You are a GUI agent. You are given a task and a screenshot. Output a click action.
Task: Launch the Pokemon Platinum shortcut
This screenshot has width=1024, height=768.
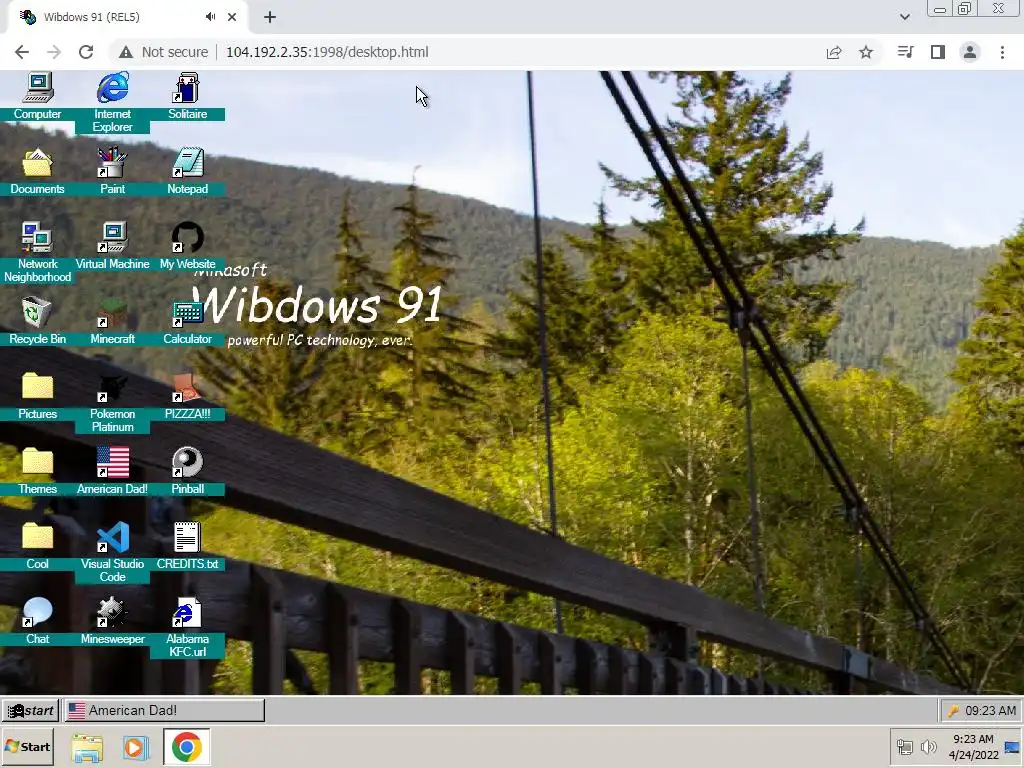click(x=112, y=403)
